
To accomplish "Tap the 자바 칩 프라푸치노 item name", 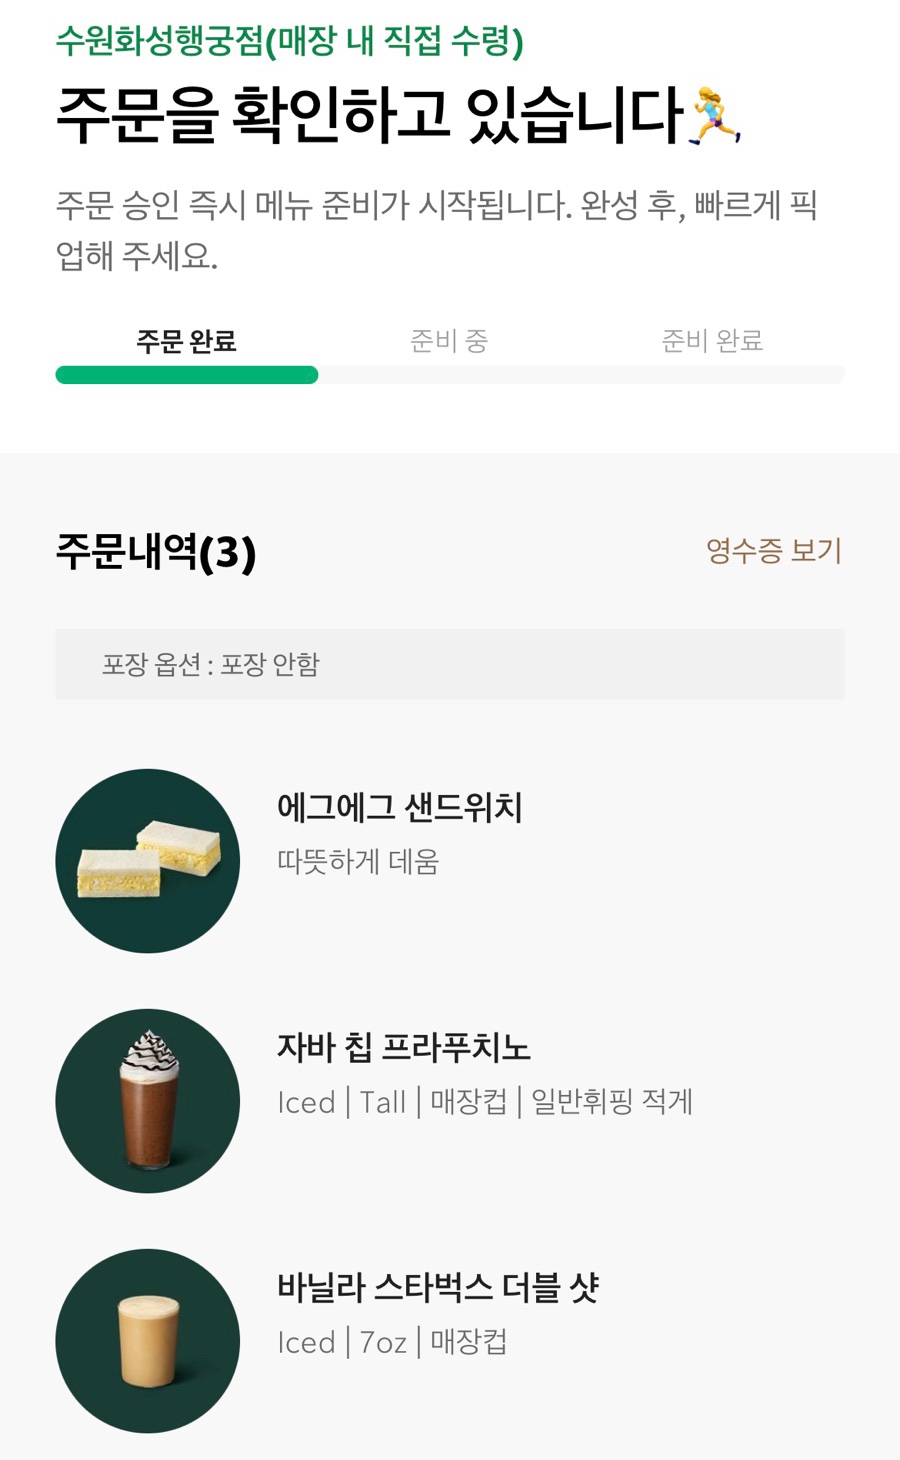I will point(404,1048).
